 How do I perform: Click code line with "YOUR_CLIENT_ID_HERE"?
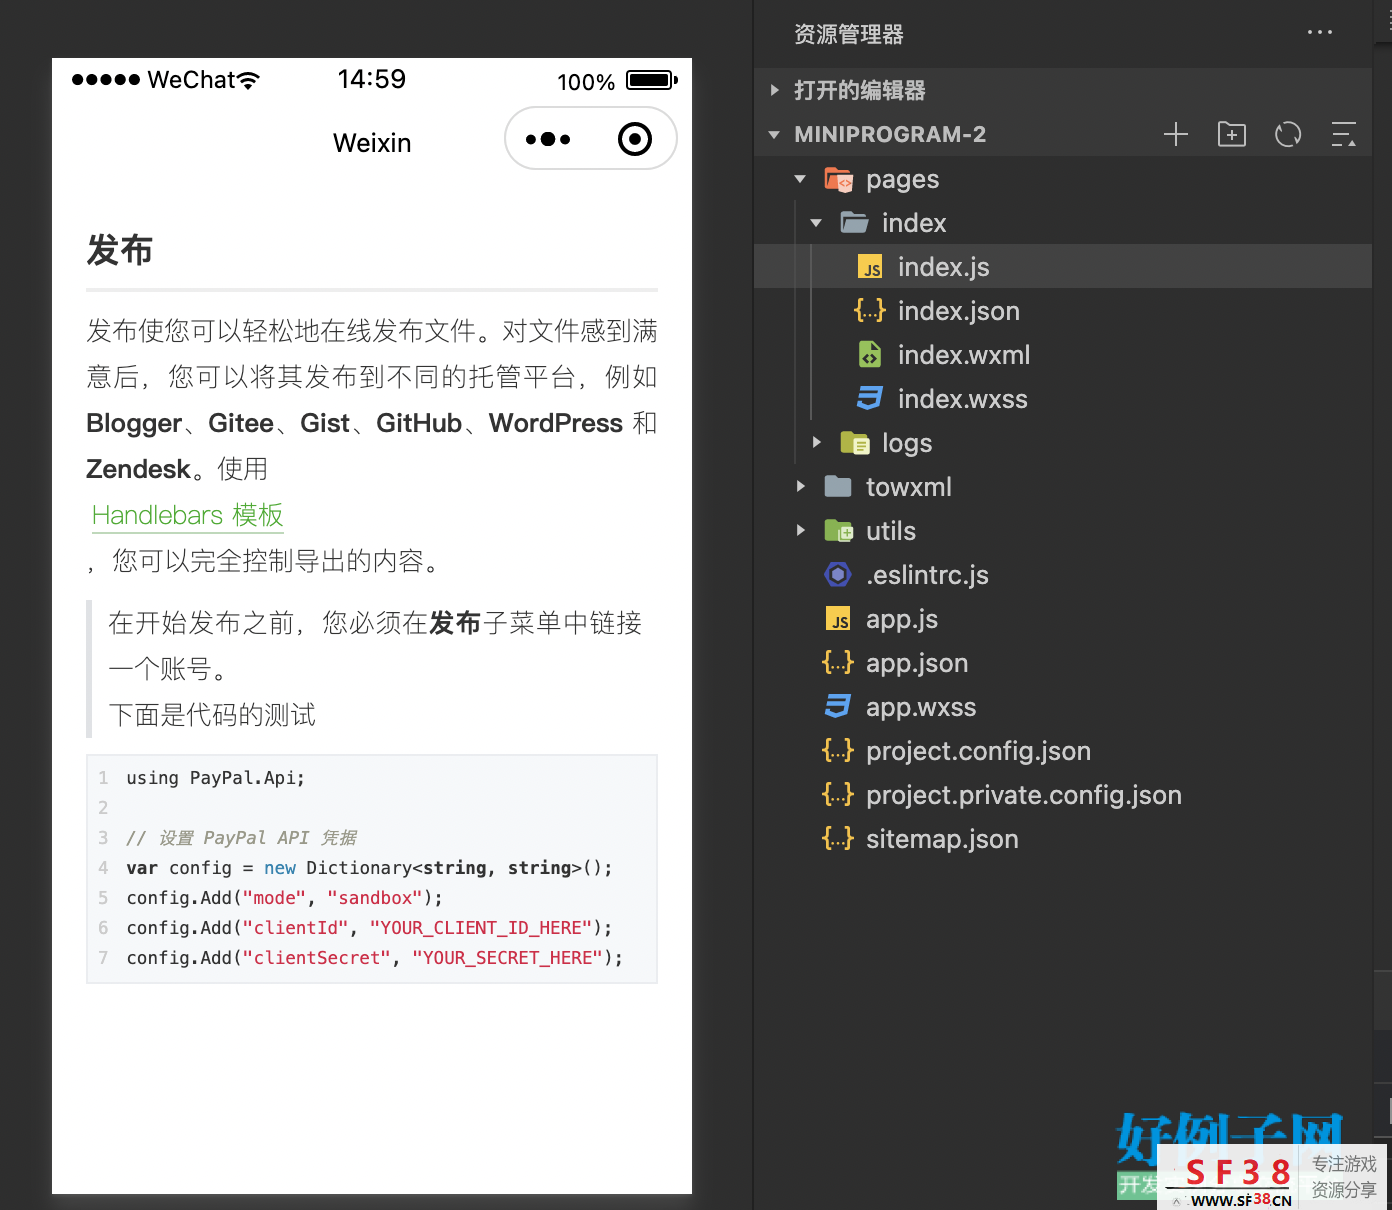(369, 928)
